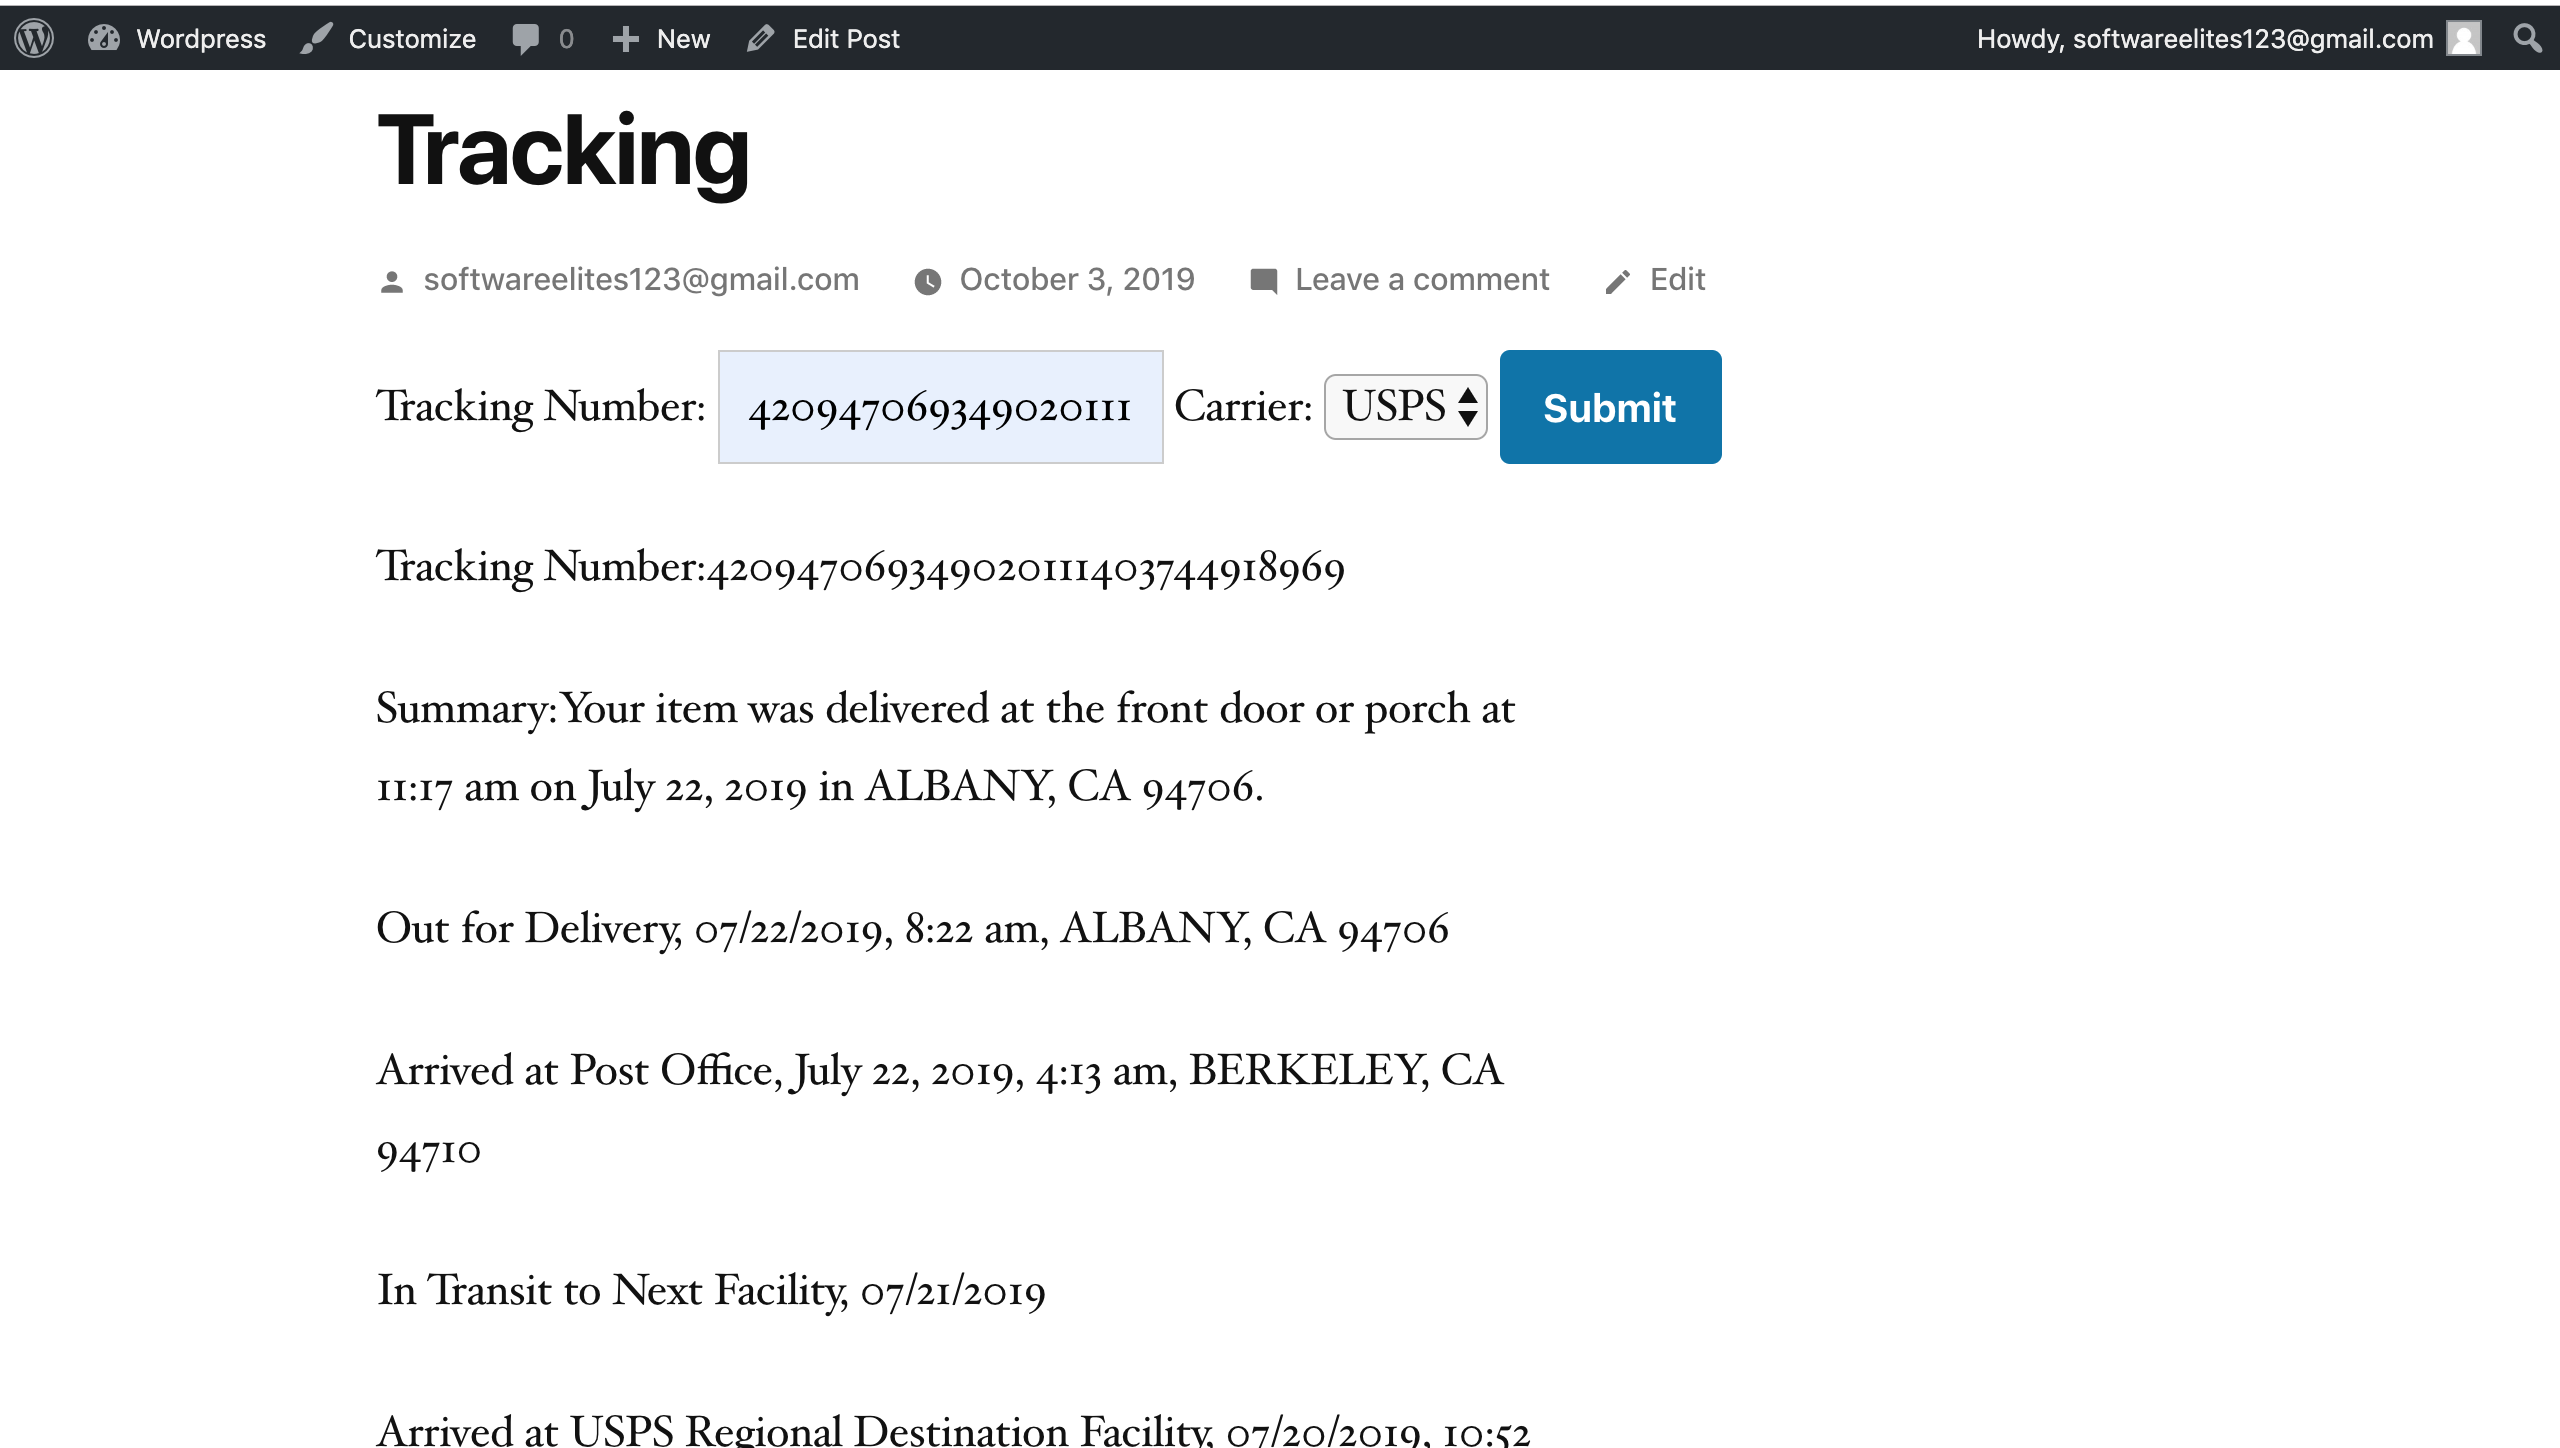The height and width of the screenshot is (1448, 2560).
Task: Open the comments bubble icon
Action: [x=525, y=38]
